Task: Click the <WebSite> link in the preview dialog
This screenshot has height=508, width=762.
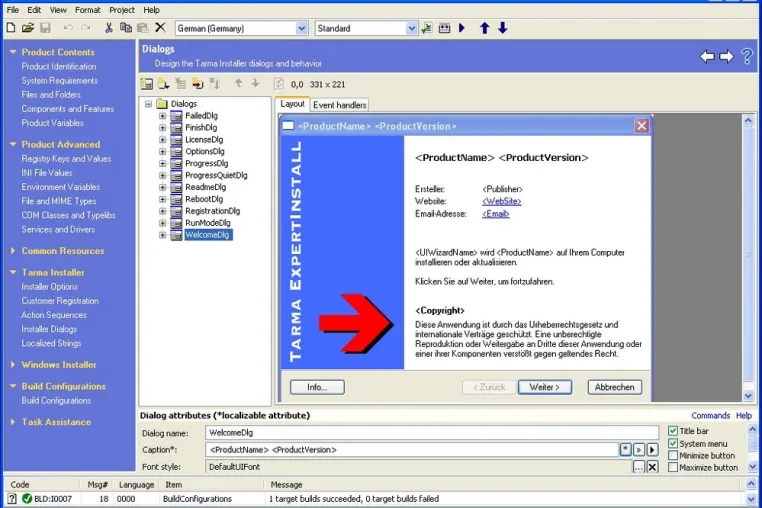Action: pyautogui.click(x=502, y=201)
